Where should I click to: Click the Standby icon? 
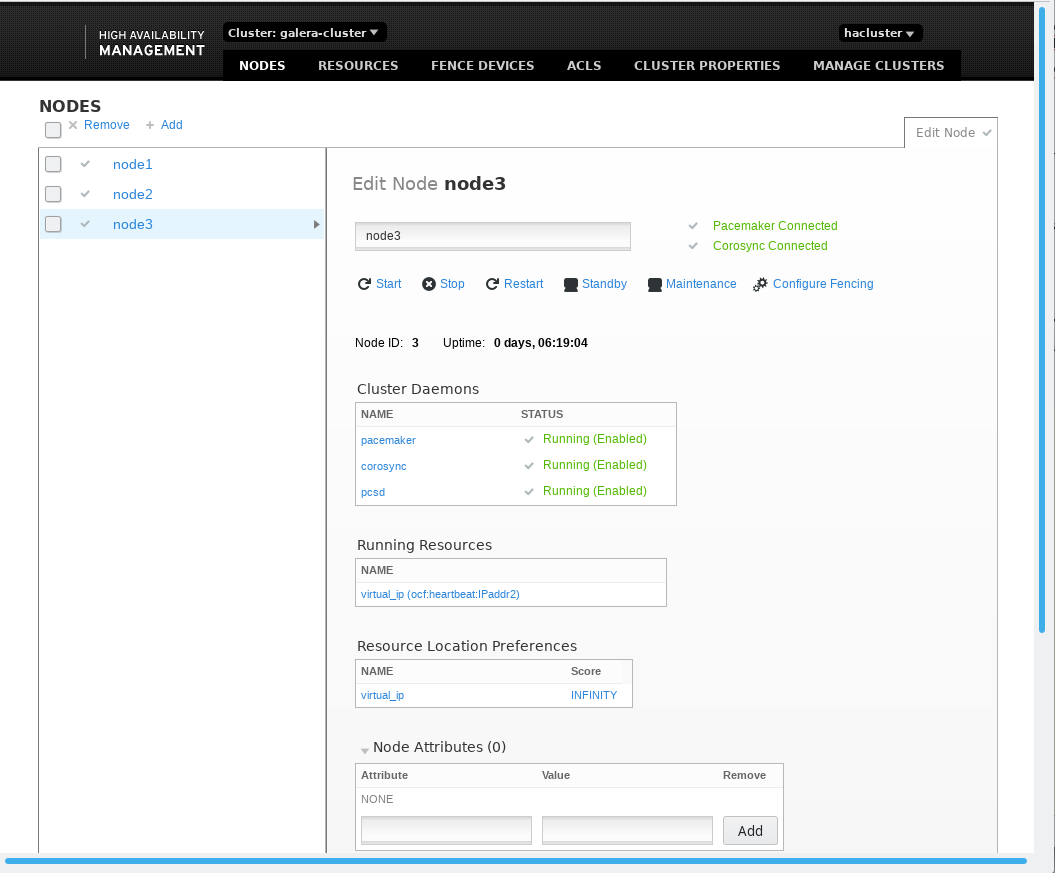(x=571, y=284)
